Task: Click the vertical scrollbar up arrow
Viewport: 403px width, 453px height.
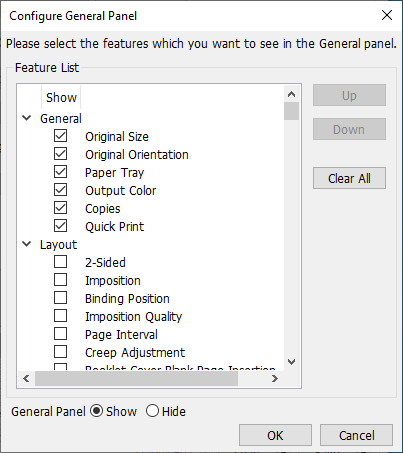Action: click(292, 94)
